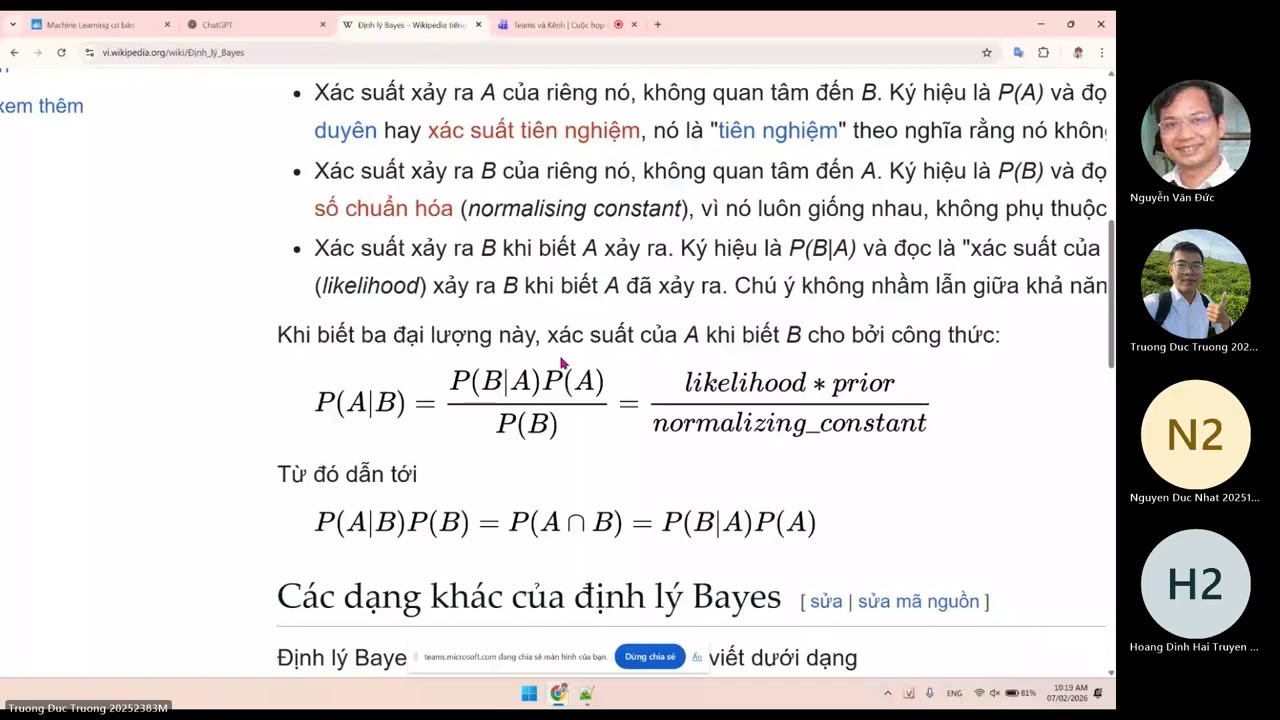Switch ENG input language indicator
Viewport: 1280px width, 720px height.
954,693
